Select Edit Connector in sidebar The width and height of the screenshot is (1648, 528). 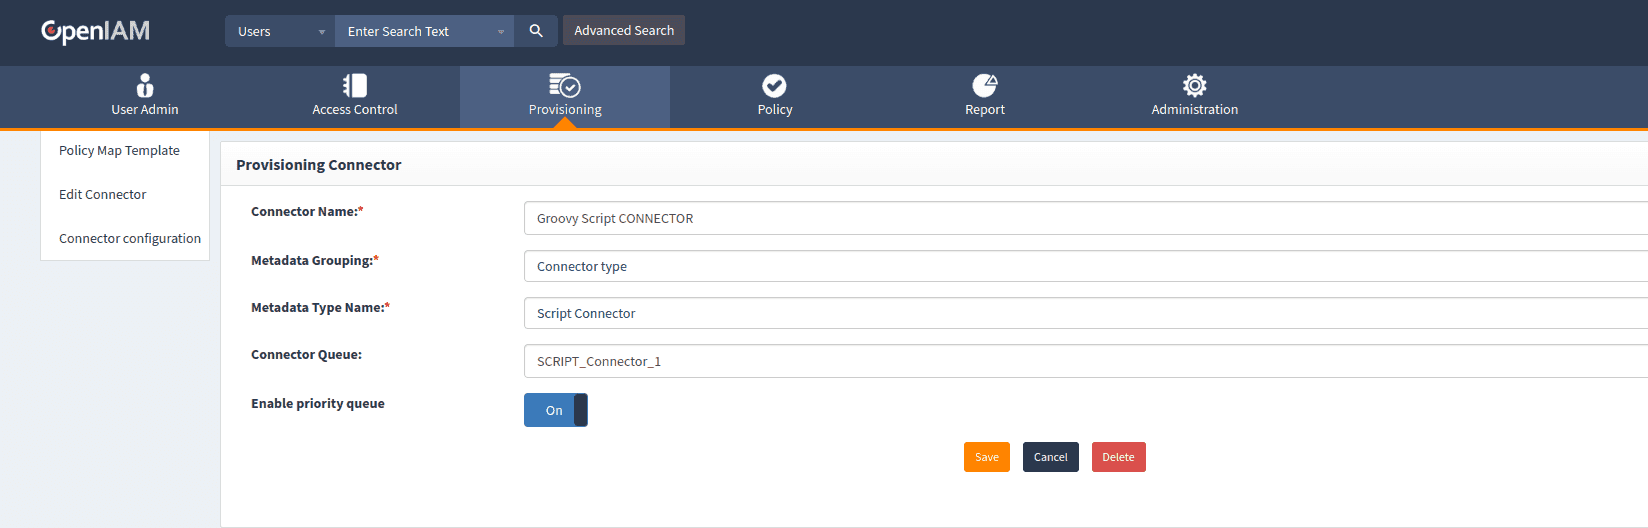coord(102,195)
